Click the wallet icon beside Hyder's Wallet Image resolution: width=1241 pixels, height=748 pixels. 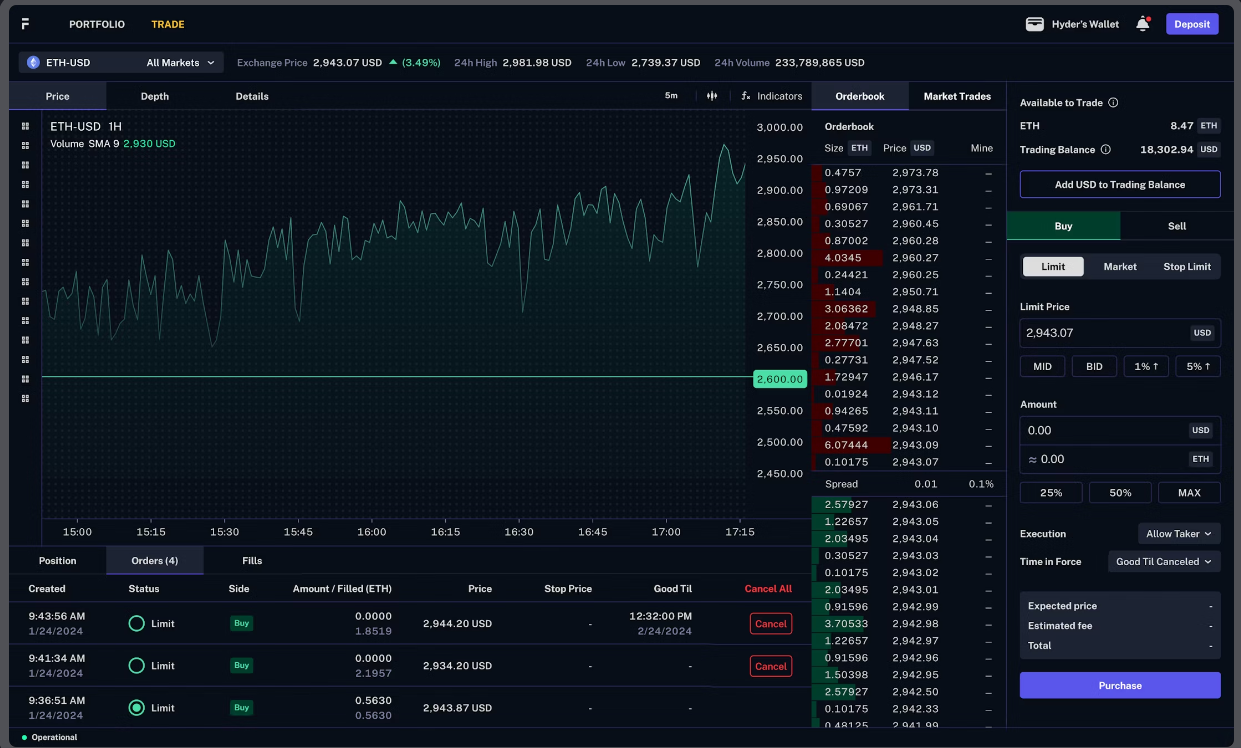[1035, 24]
